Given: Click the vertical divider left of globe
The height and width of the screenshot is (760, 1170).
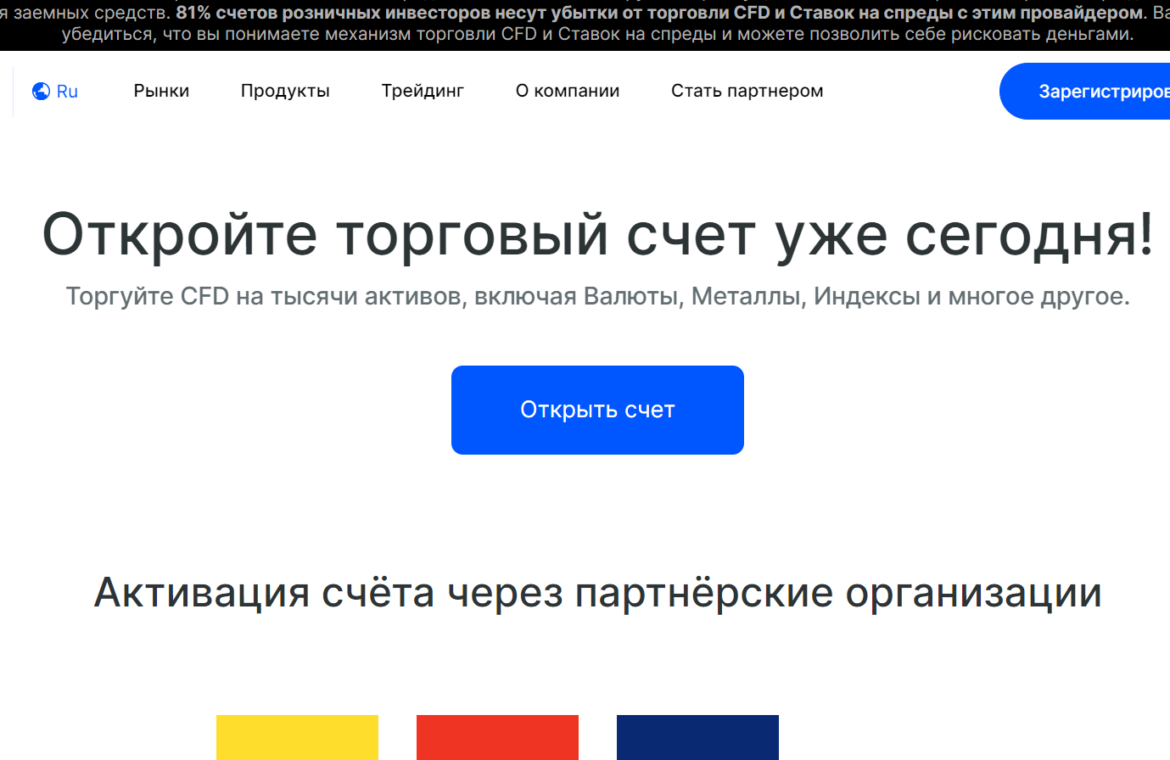Looking at the screenshot, I should click(x=13, y=92).
